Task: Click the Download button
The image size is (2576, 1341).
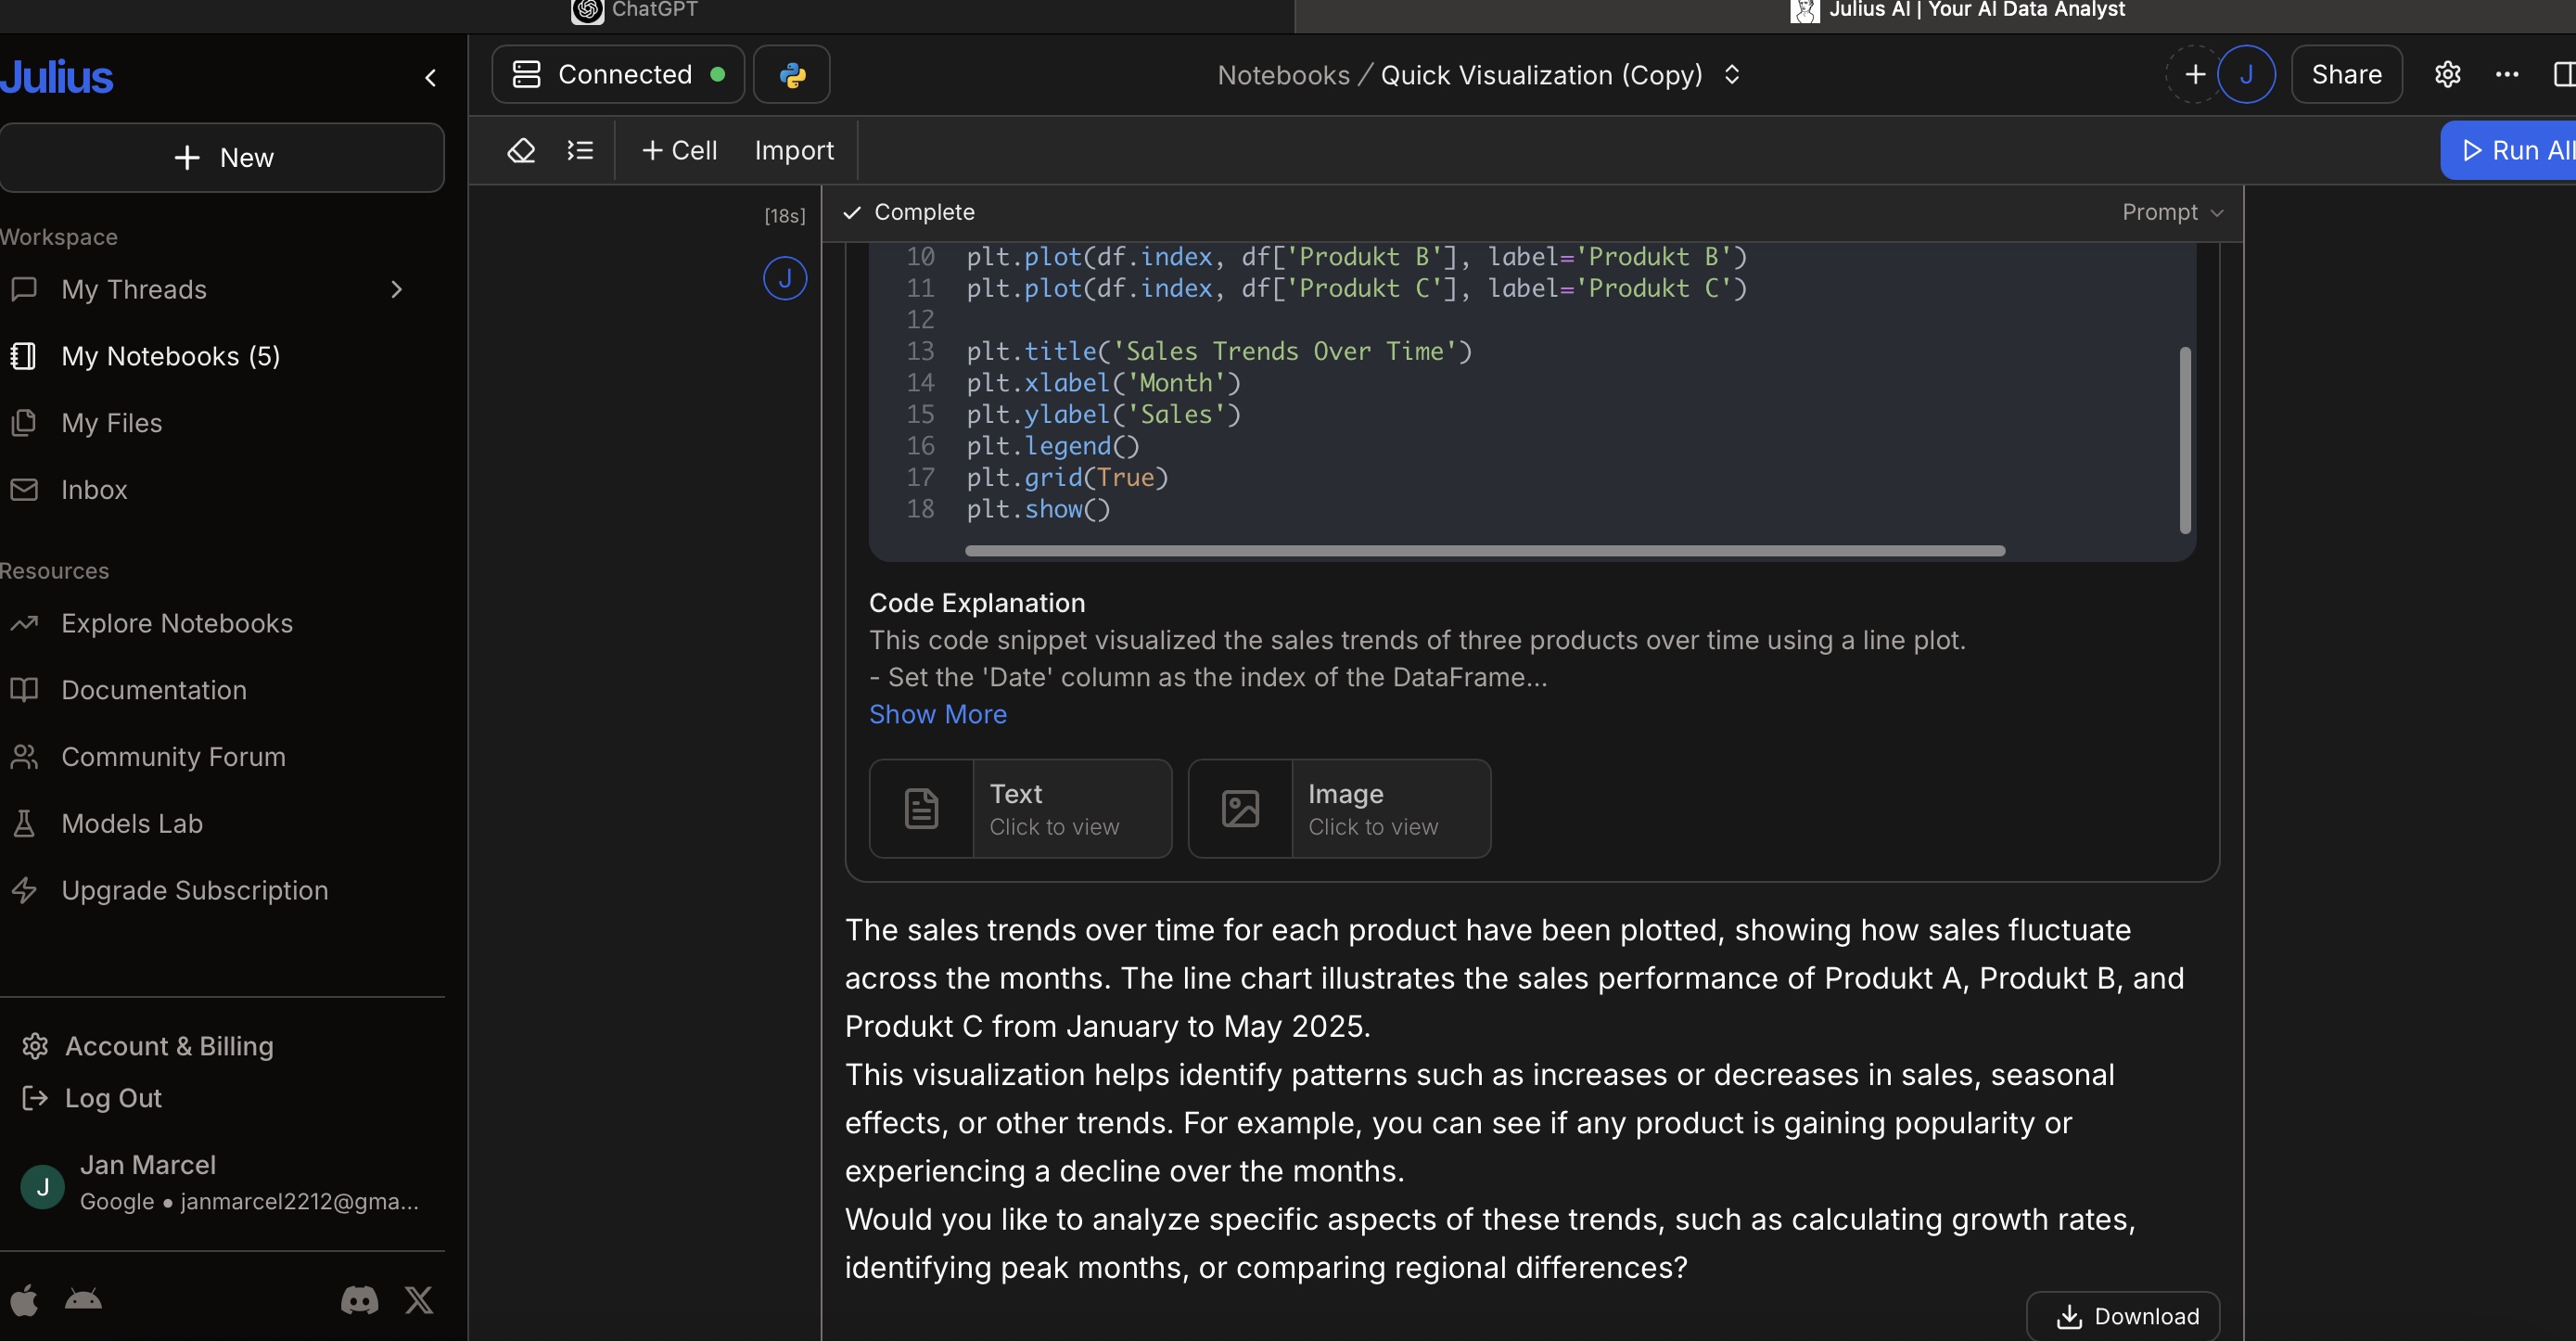Action: click(x=2123, y=1316)
